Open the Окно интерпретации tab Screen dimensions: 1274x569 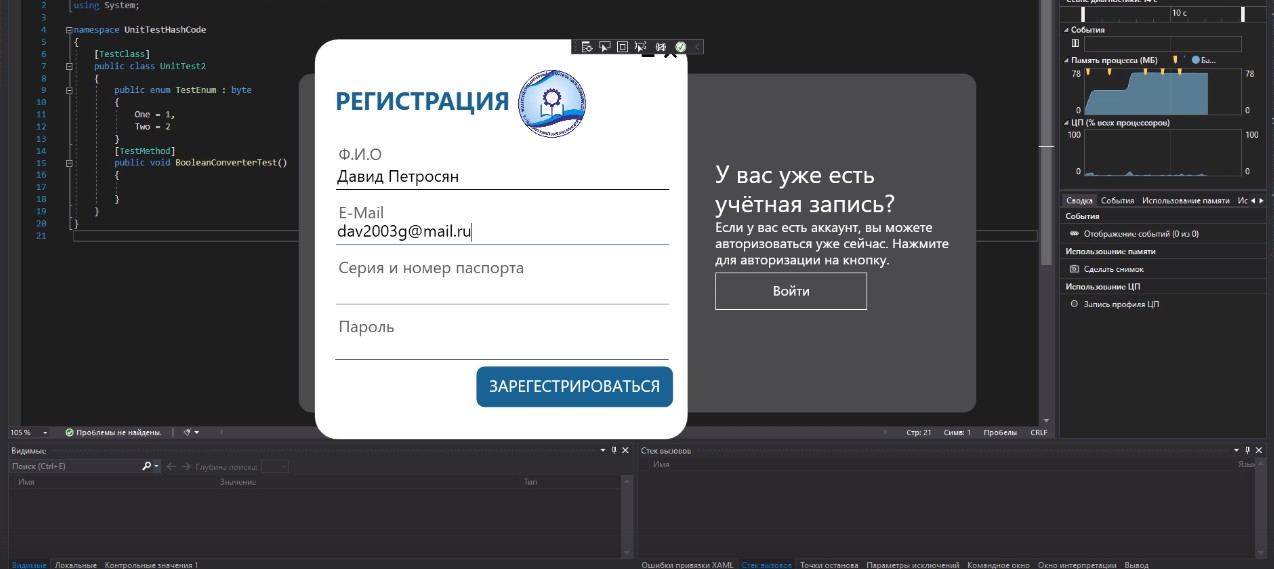[x=1078, y=565]
